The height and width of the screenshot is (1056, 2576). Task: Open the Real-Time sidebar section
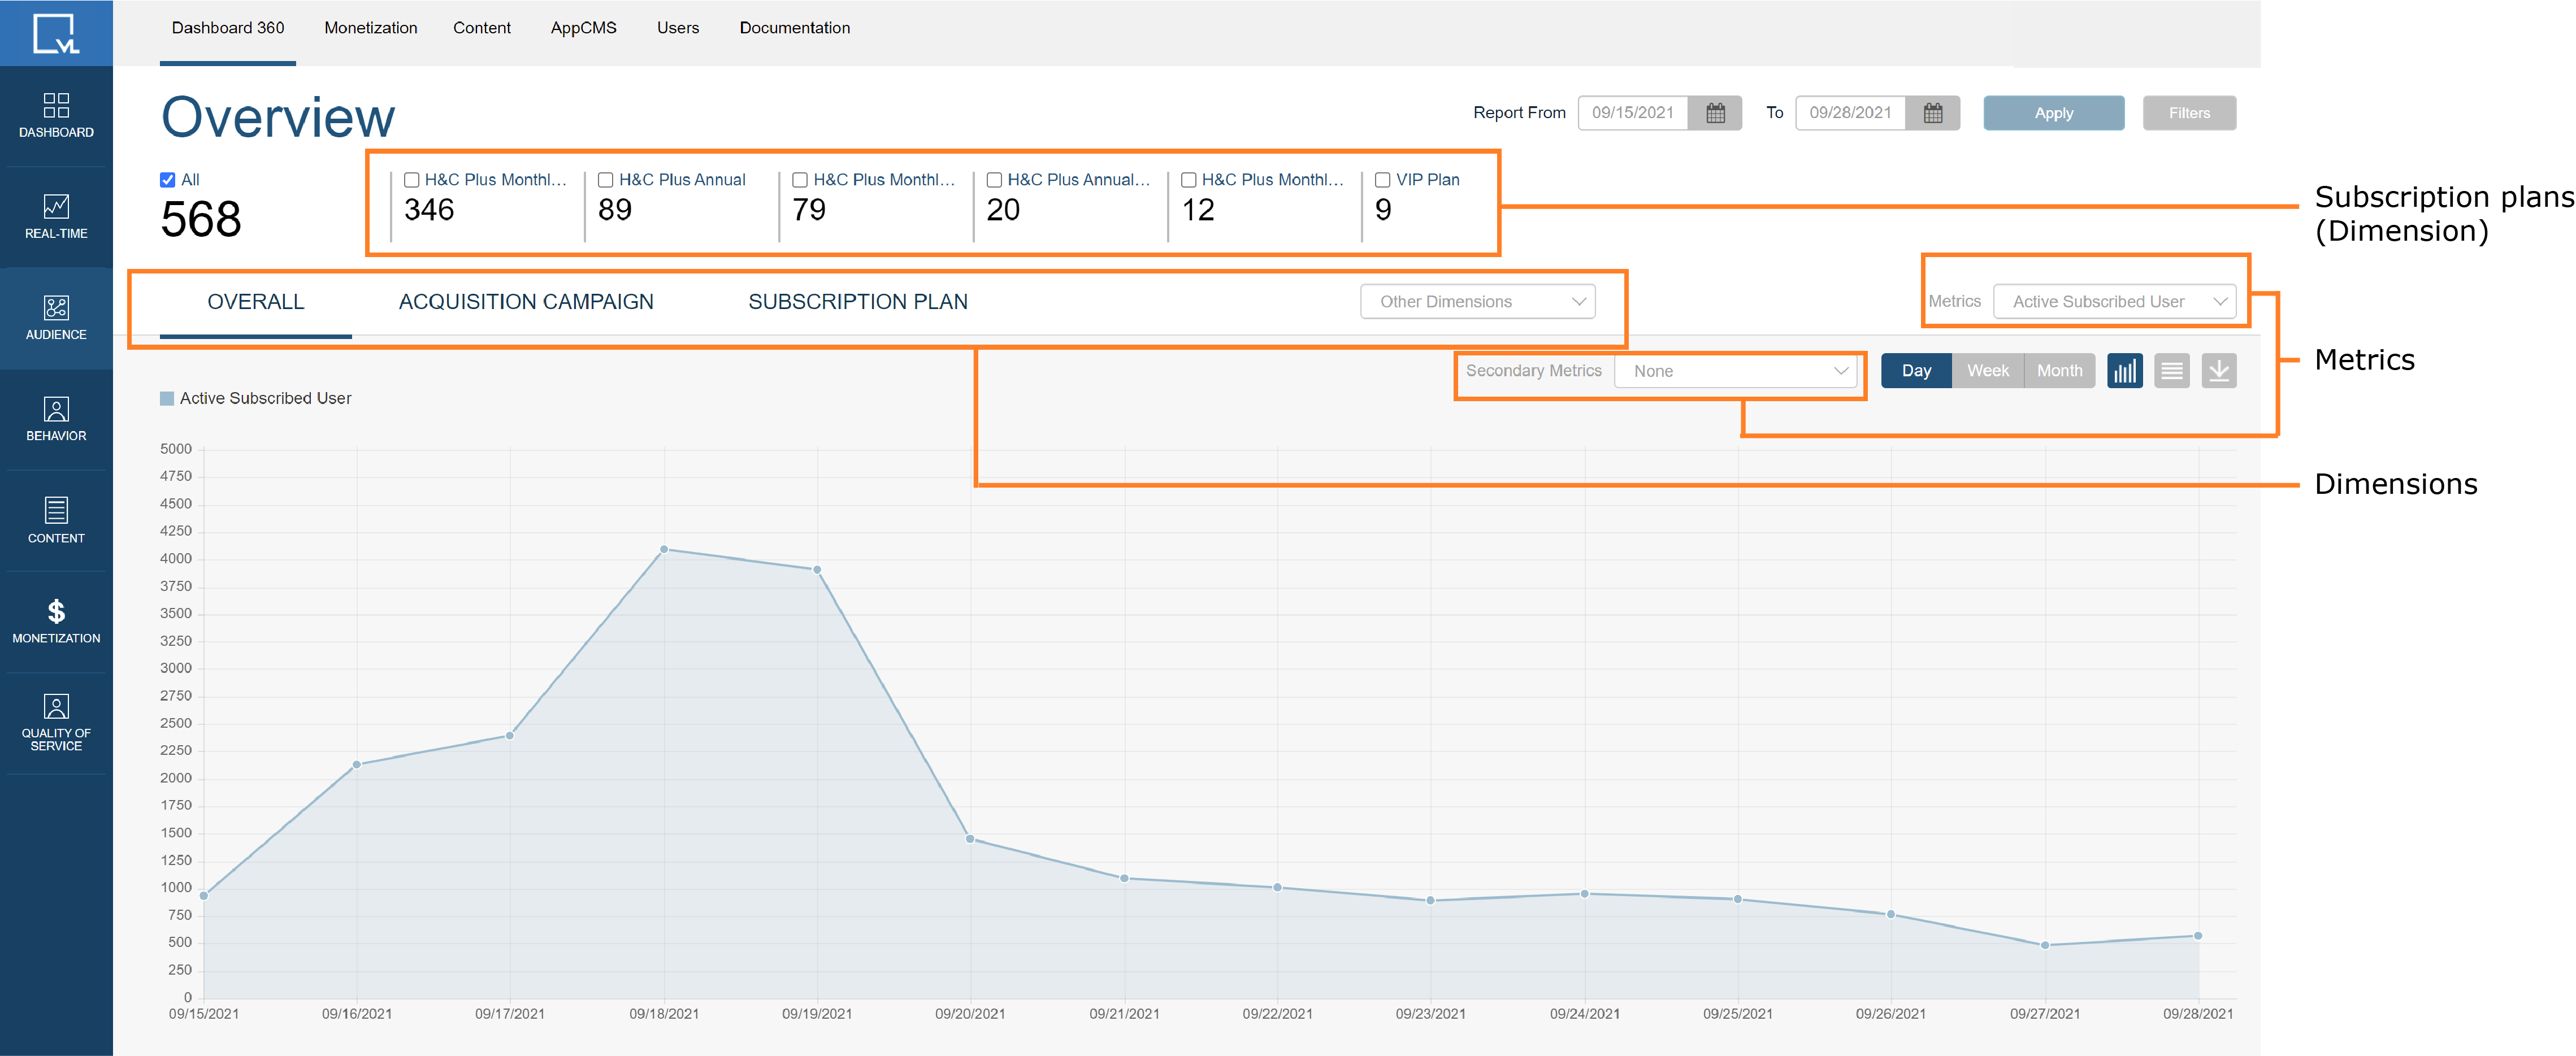click(x=56, y=216)
